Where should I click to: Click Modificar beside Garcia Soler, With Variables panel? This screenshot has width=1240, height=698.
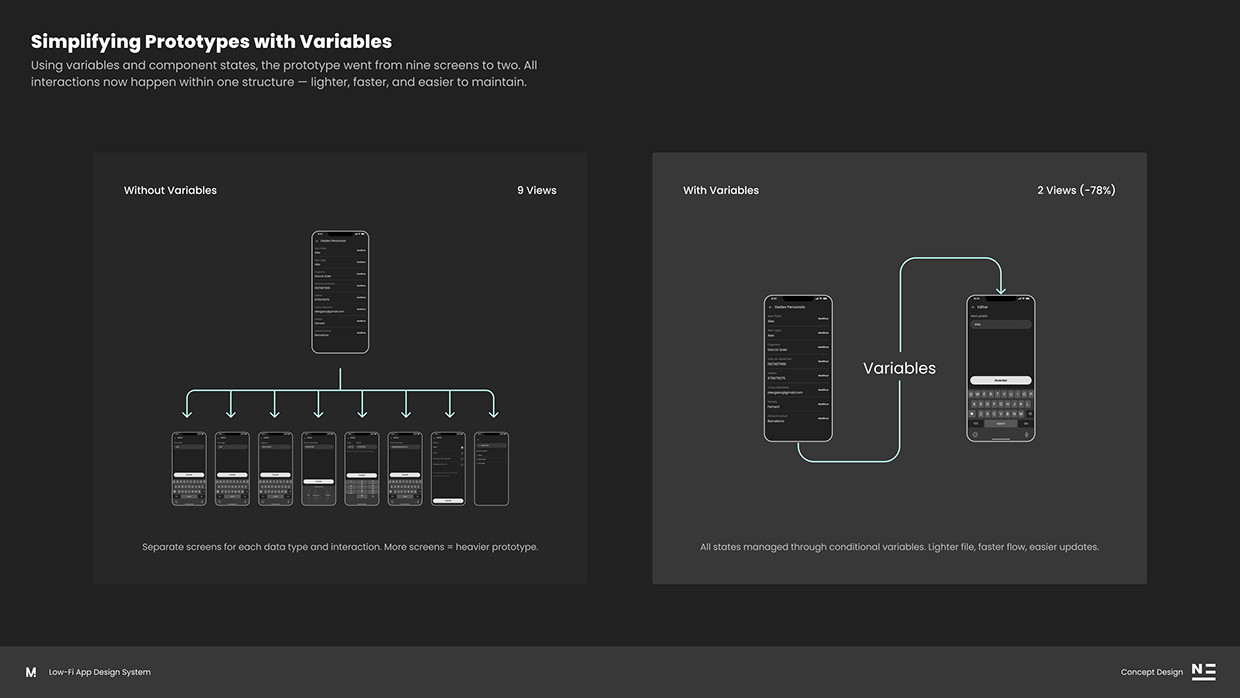823,347
